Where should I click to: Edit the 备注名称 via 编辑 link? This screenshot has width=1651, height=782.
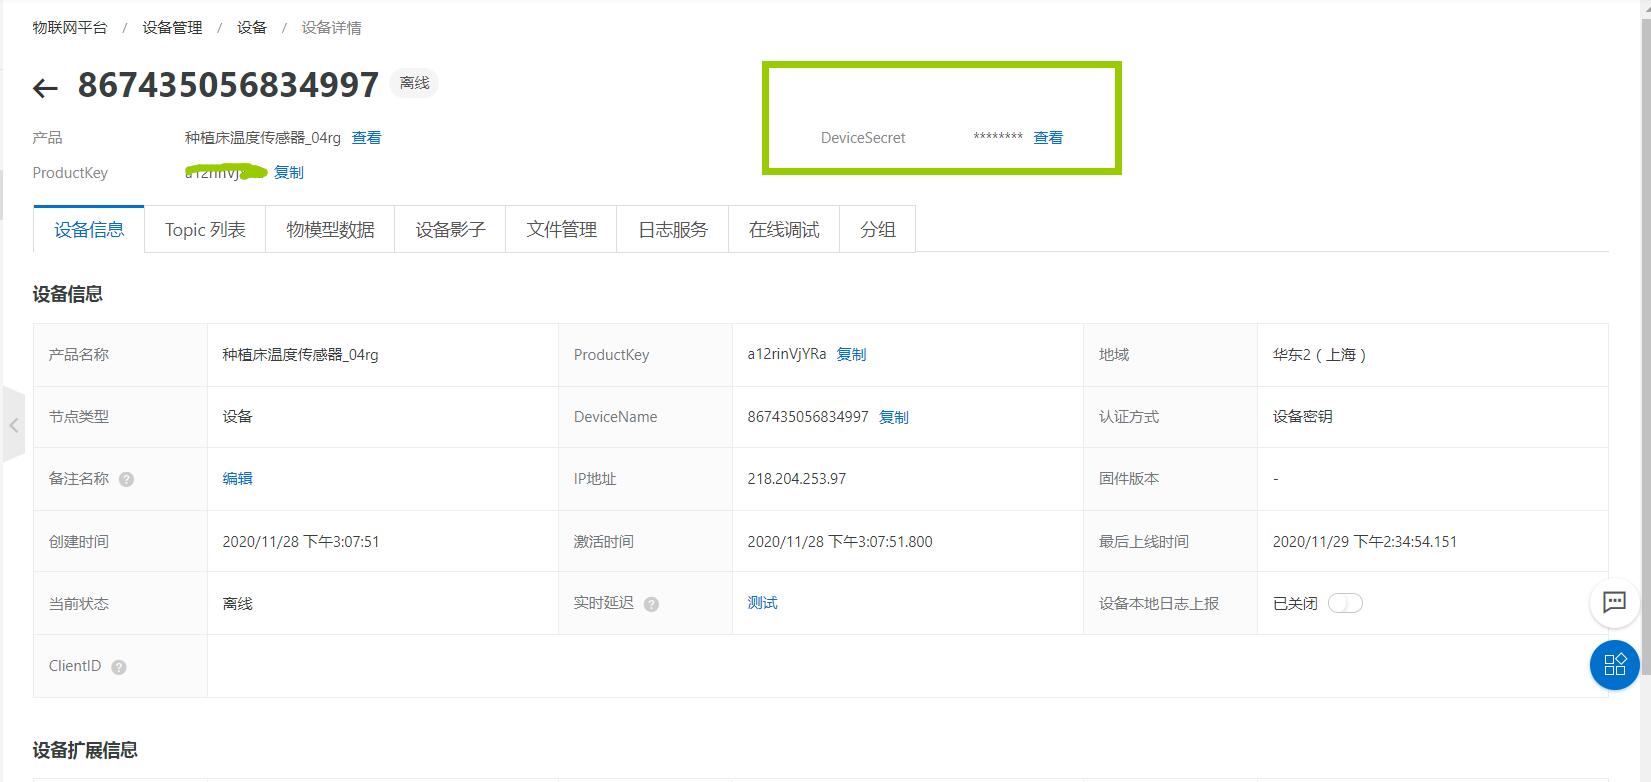(237, 479)
